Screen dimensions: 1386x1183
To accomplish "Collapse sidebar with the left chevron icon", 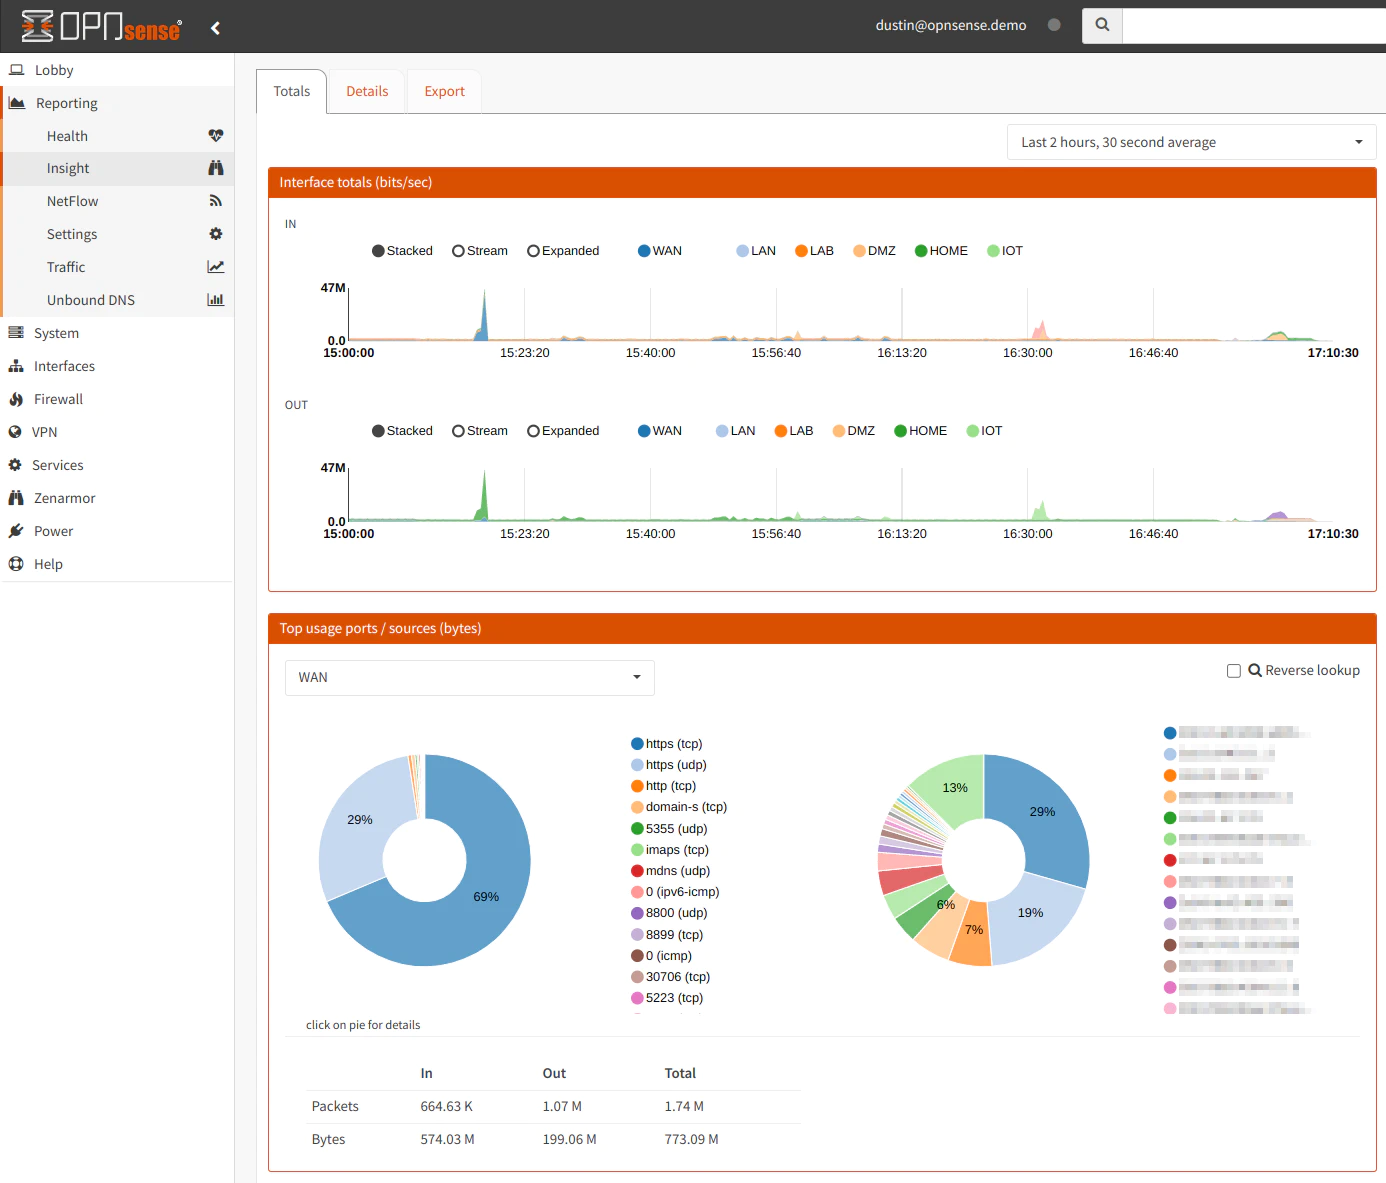I will [215, 28].
